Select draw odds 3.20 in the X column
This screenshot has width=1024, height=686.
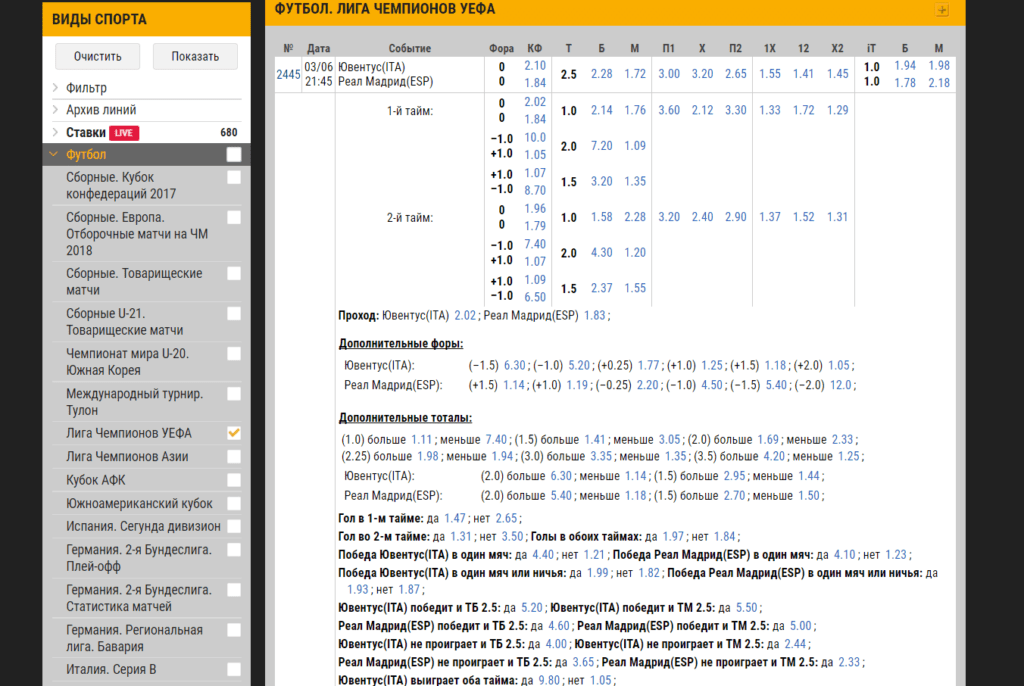[x=702, y=74]
